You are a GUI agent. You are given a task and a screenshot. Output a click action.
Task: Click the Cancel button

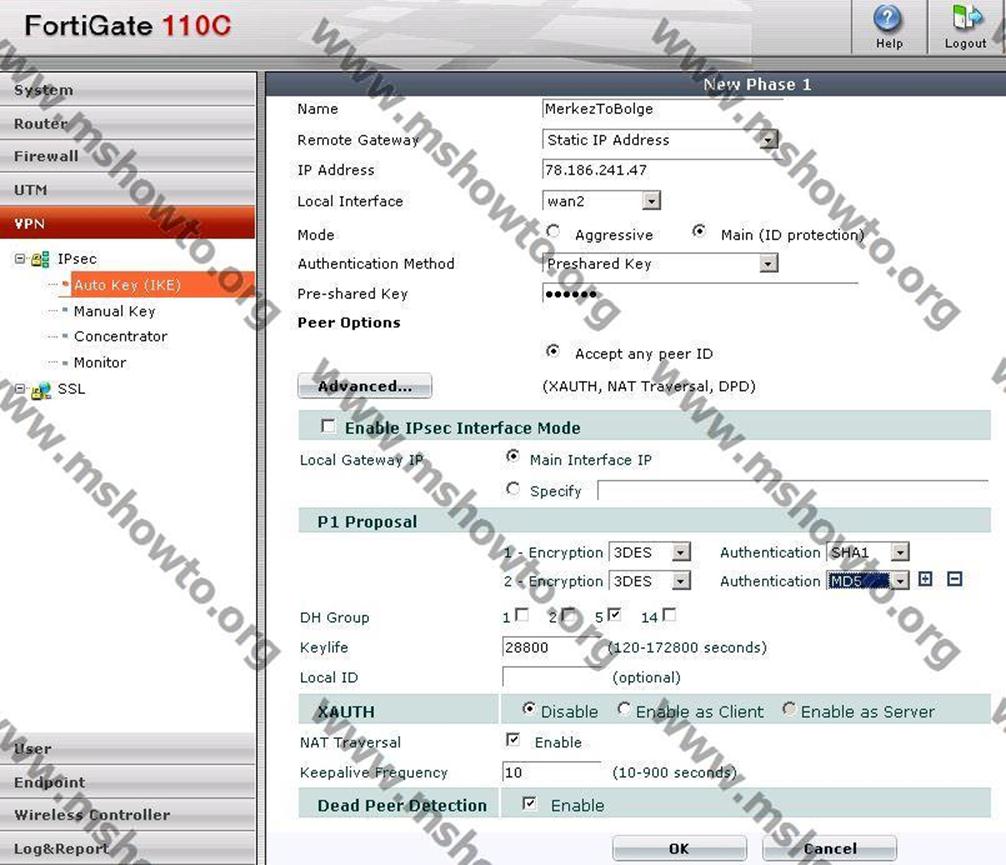829,848
